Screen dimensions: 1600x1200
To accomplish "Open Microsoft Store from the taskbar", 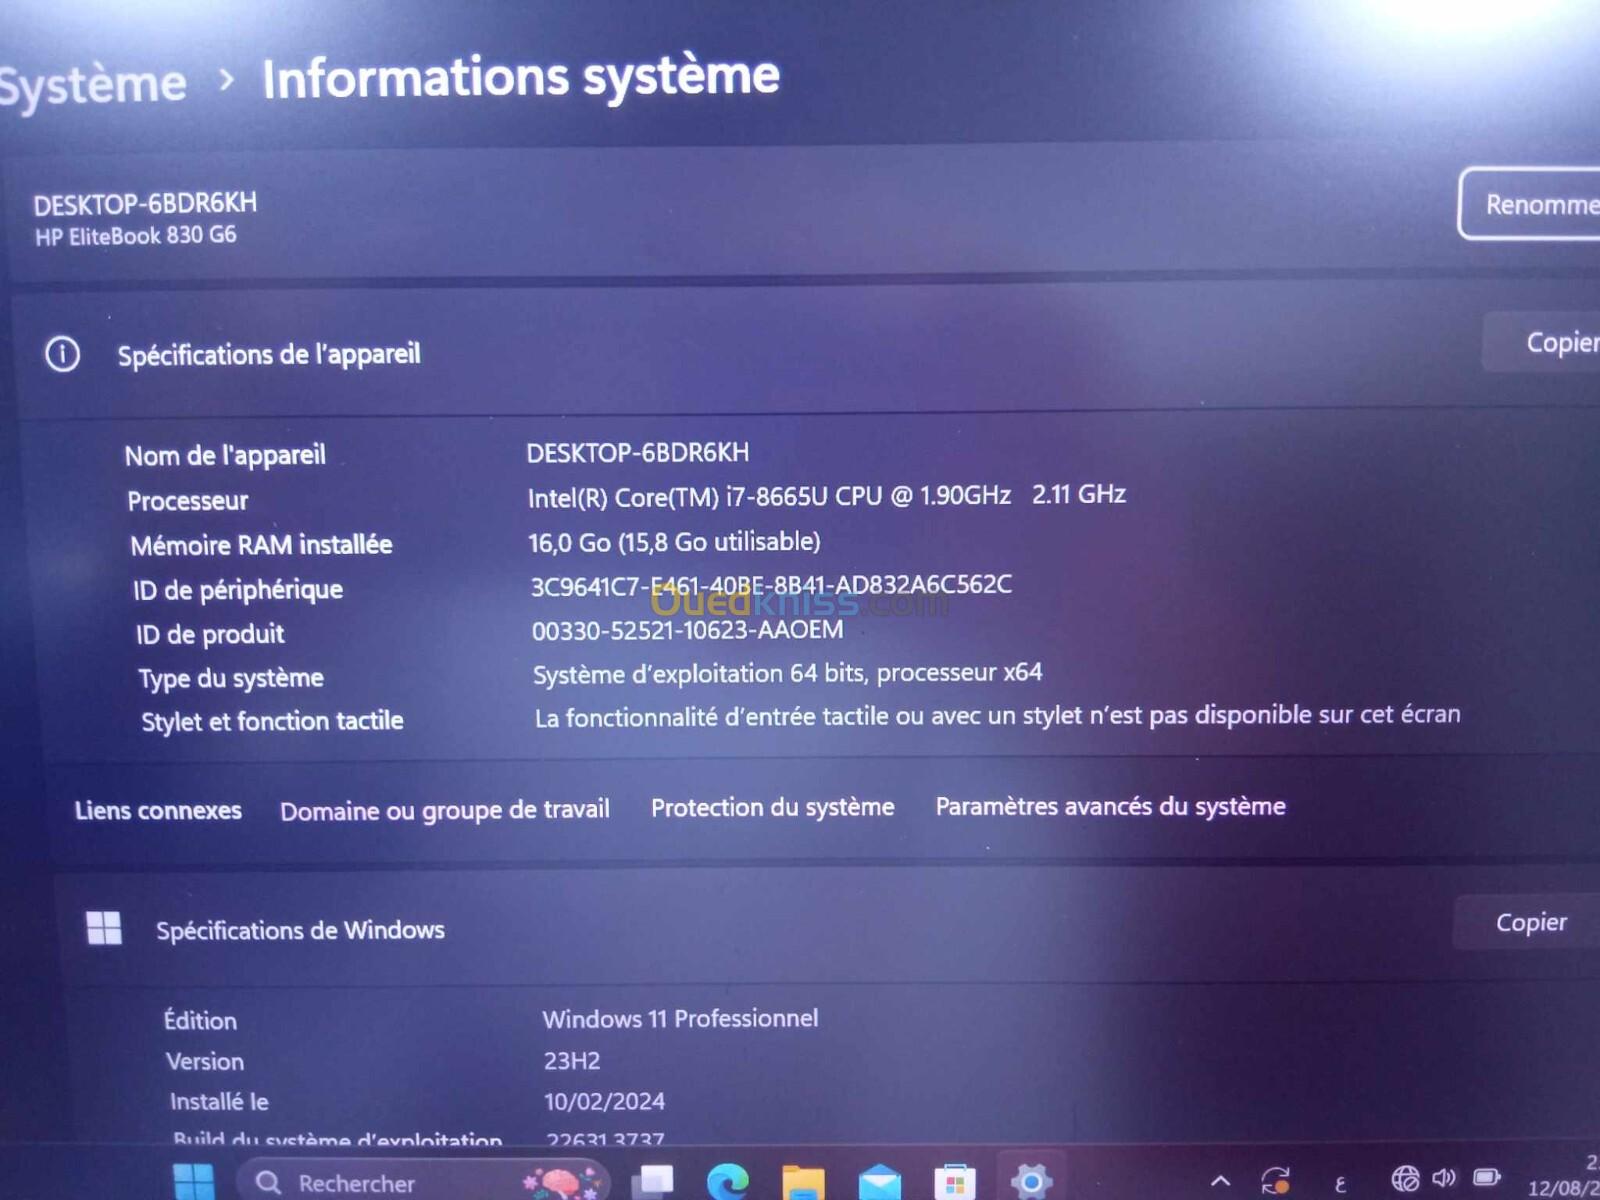I will [955, 1183].
